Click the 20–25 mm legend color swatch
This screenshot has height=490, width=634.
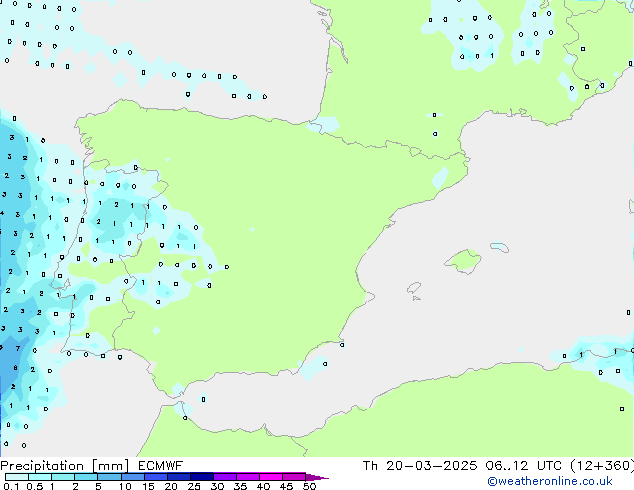point(178,477)
